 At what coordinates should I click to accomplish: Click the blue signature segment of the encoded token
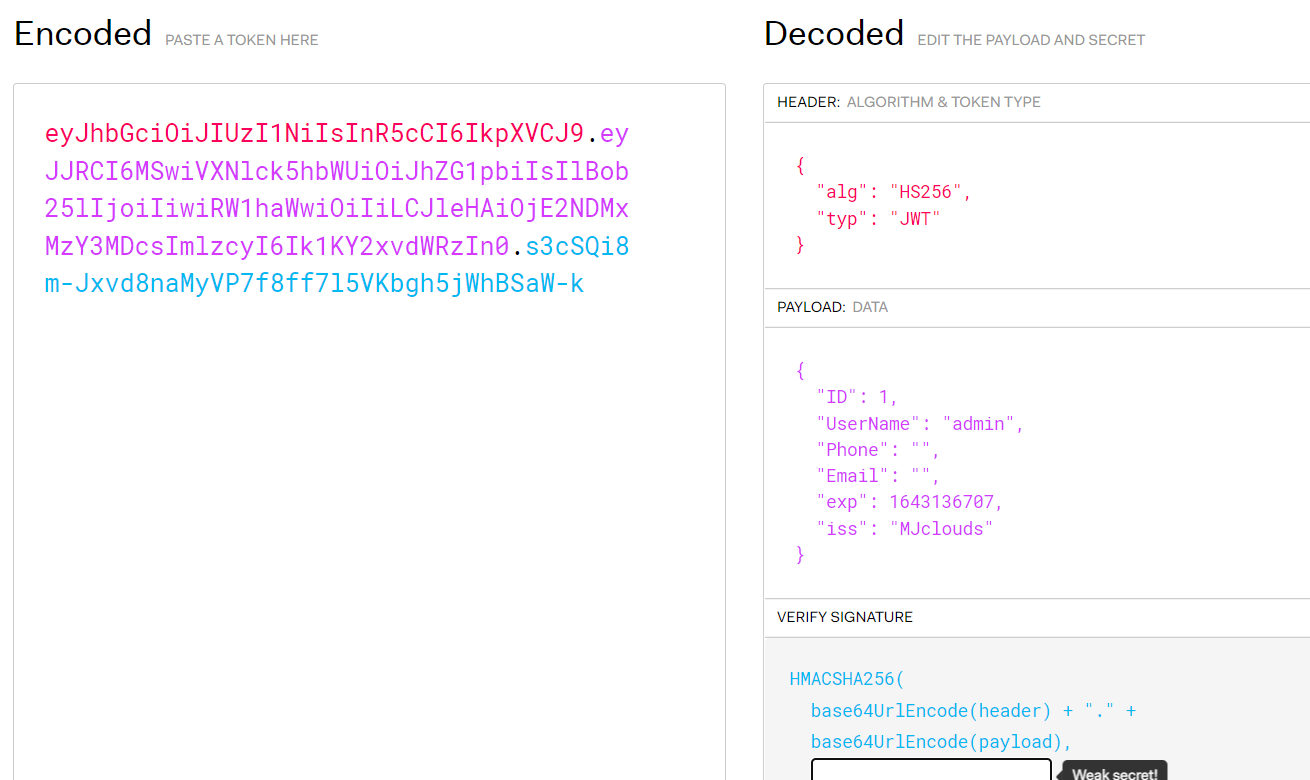click(314, 284)
